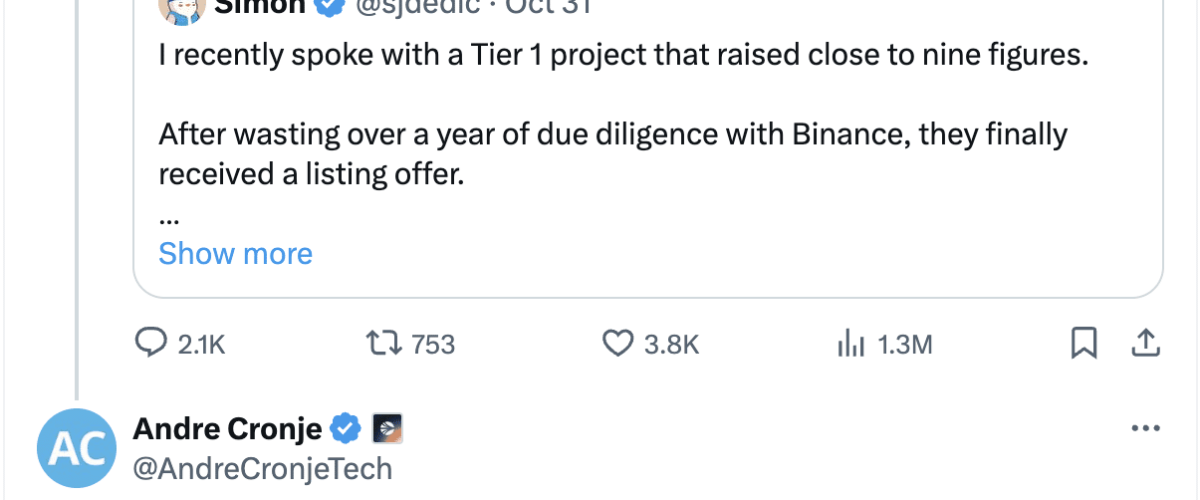Repost the tweet with 753 reposts
The width and height of the screenshot is (1200, 500).
point(380,344)
